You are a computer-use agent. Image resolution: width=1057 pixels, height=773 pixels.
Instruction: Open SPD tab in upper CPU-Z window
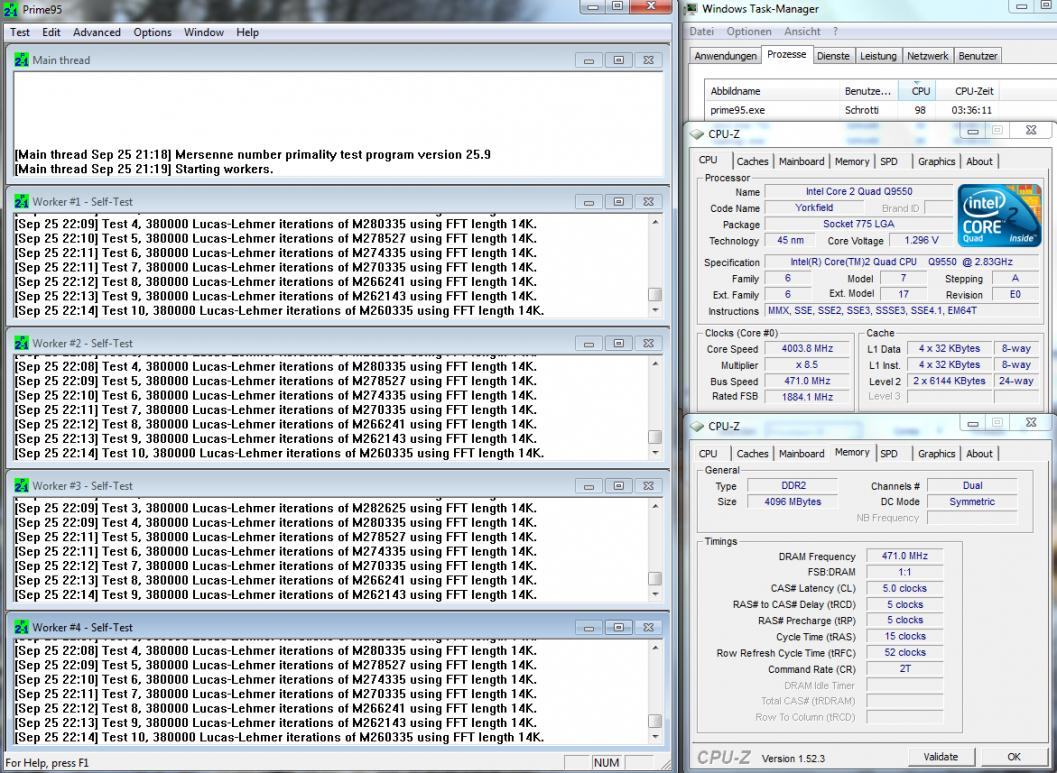click(x=889, y=162)
